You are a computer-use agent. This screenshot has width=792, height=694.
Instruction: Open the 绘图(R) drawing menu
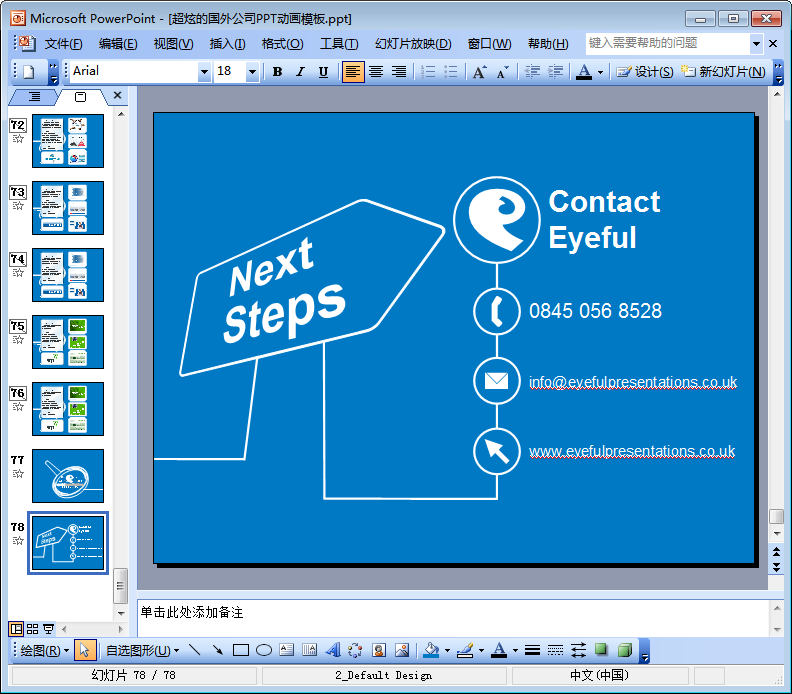click(x=44, y=651)
